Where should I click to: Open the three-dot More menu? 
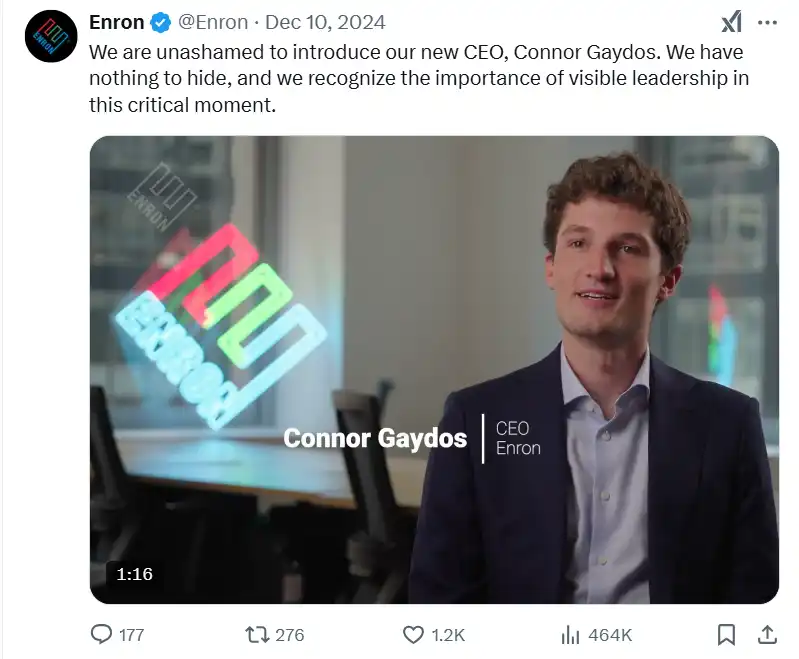[x=768, y=22]
